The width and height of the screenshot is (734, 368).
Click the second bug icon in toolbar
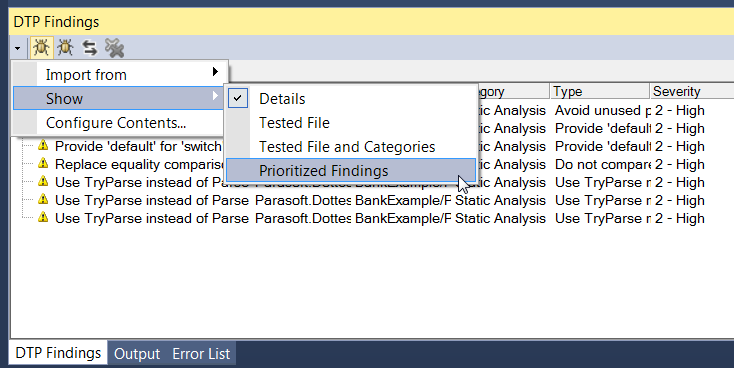pyautogui.click(x=65, y=48)
